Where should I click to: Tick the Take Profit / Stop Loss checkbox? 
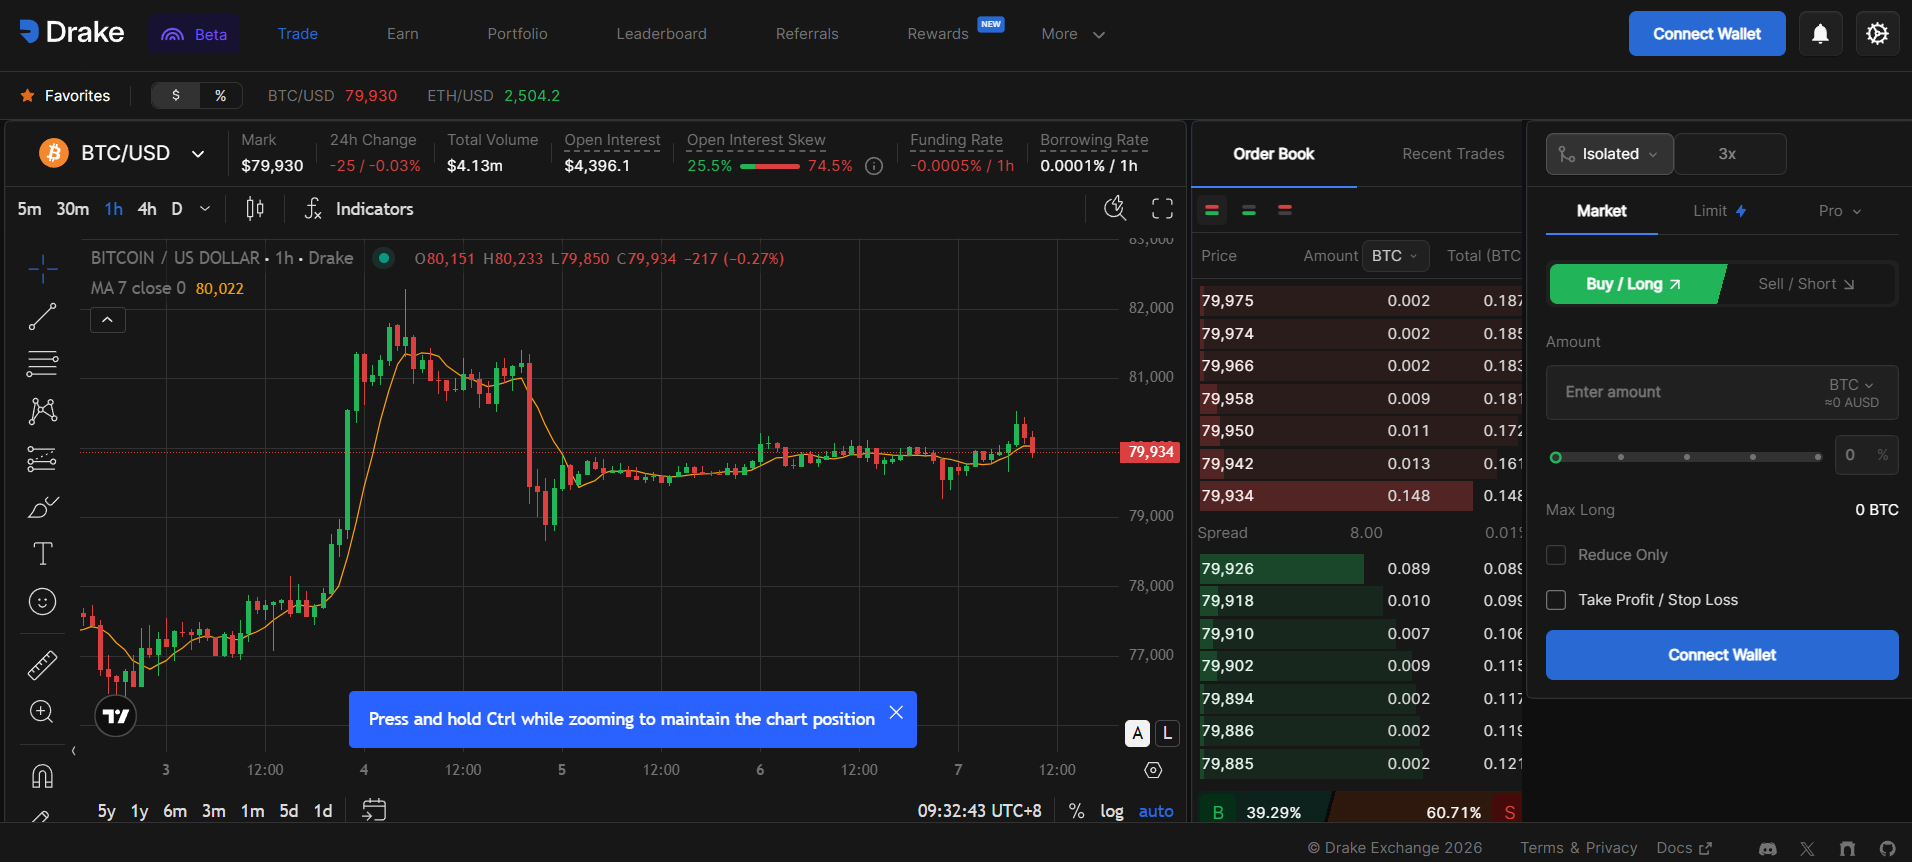1556,600
